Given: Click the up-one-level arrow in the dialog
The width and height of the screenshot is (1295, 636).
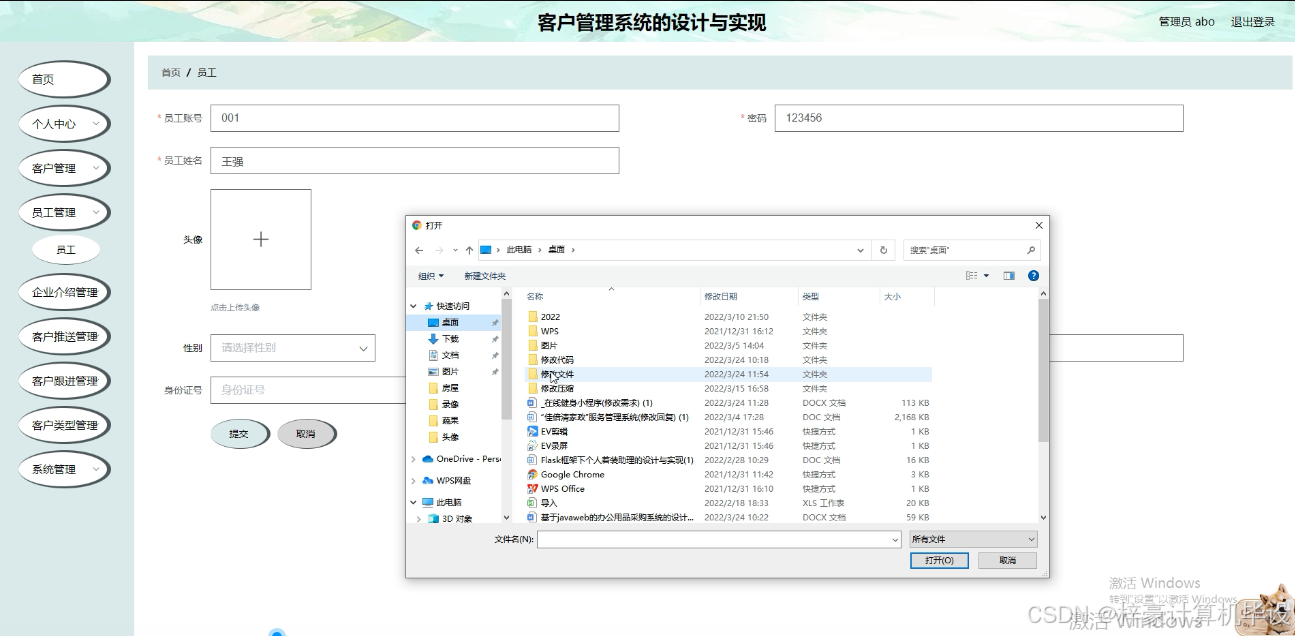Looking at the screenshot, I should tap(468, 250).
